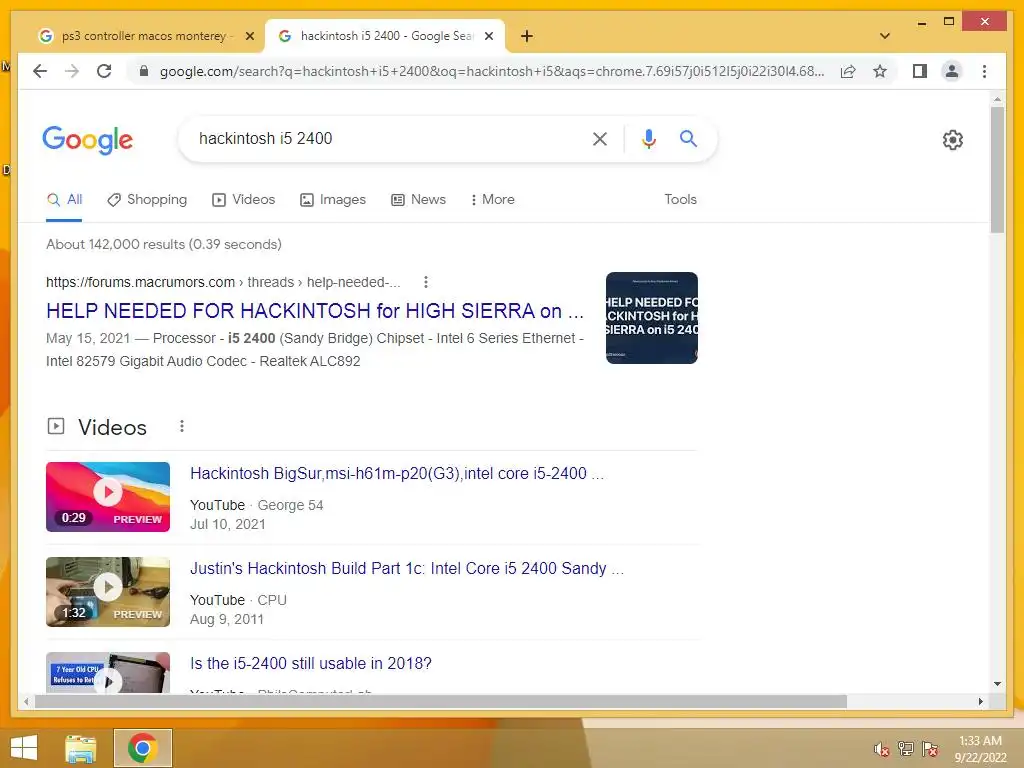Image resolution: width=1024 pixels, height=768 pixels.
Task: Open a new tab
Action: click(527, 36)
